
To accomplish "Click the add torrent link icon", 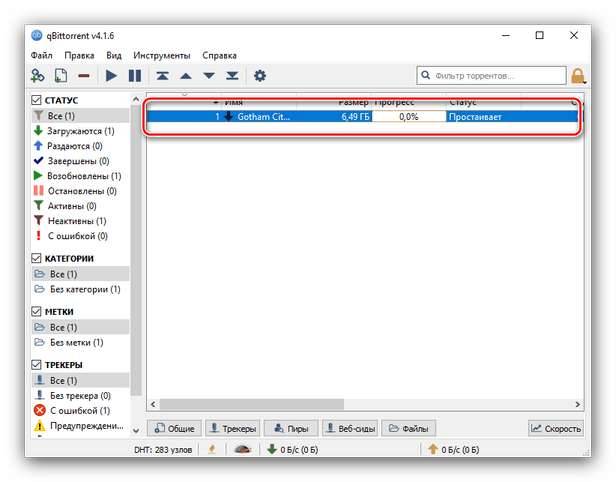I will 37,76.
